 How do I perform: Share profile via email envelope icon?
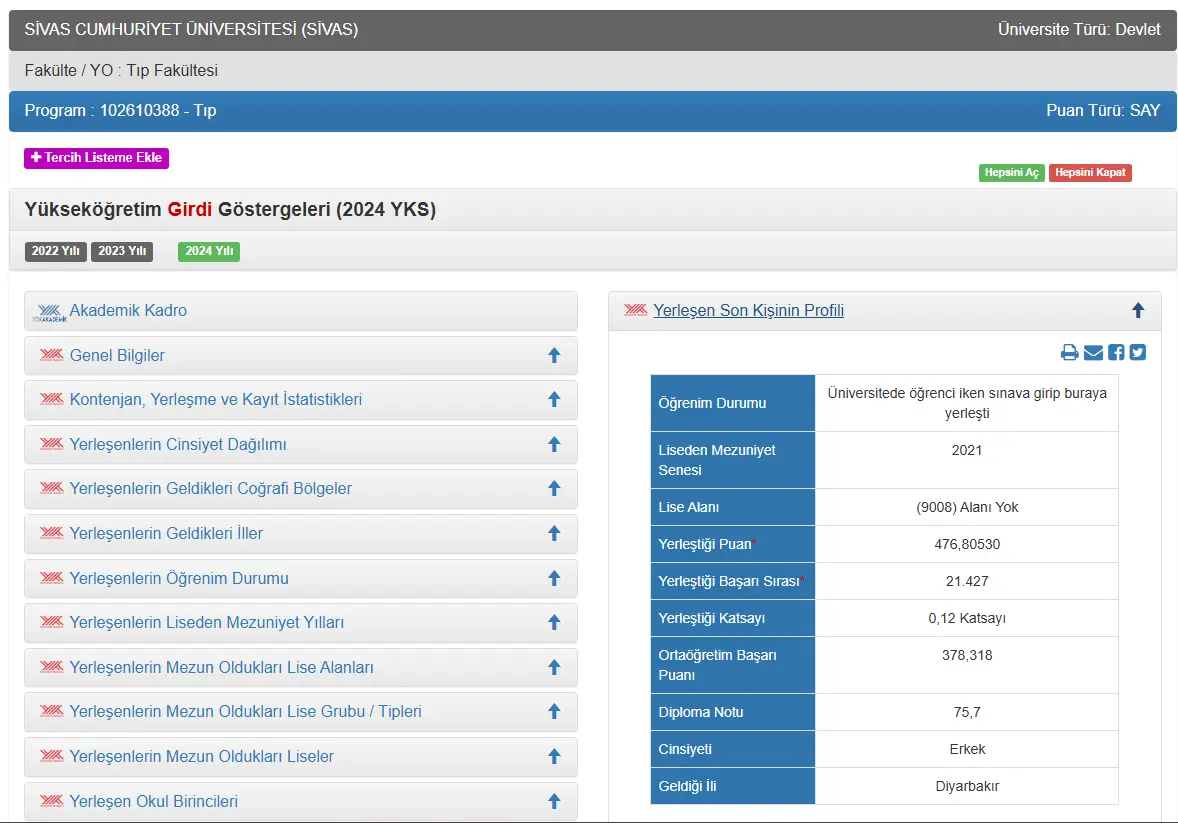click(1093, 352)
